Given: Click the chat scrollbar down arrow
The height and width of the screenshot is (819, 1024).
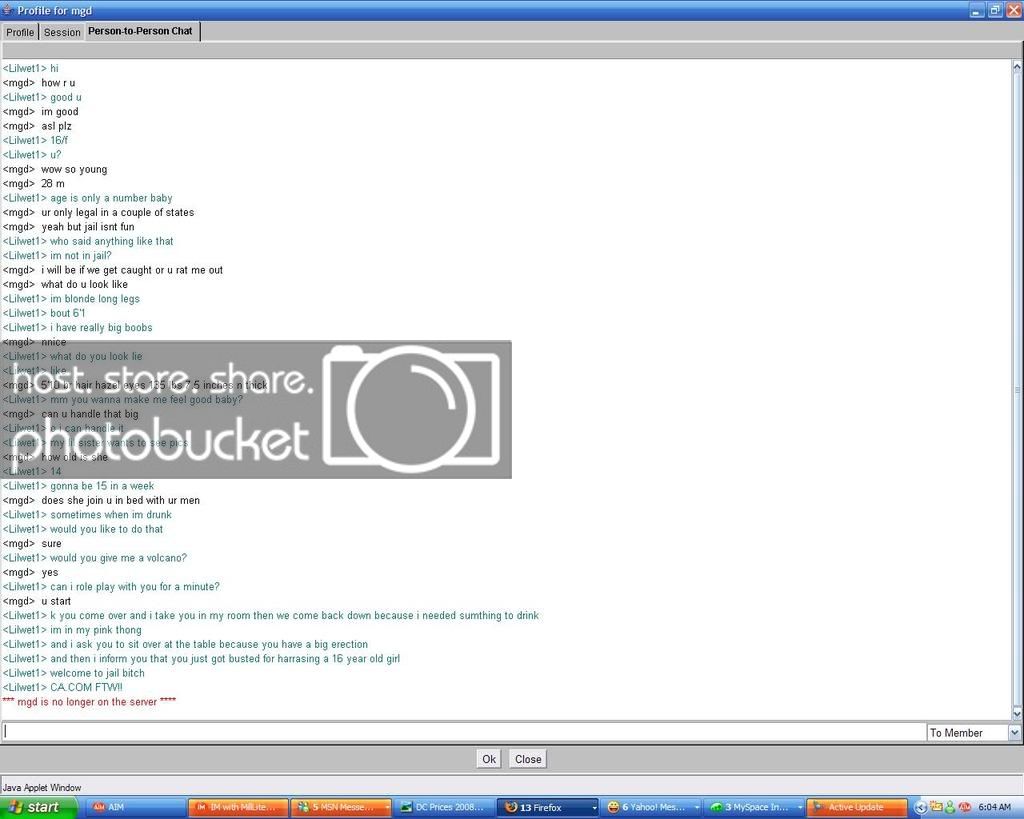Looking at the screenshot, I should tap(1017, 713).
